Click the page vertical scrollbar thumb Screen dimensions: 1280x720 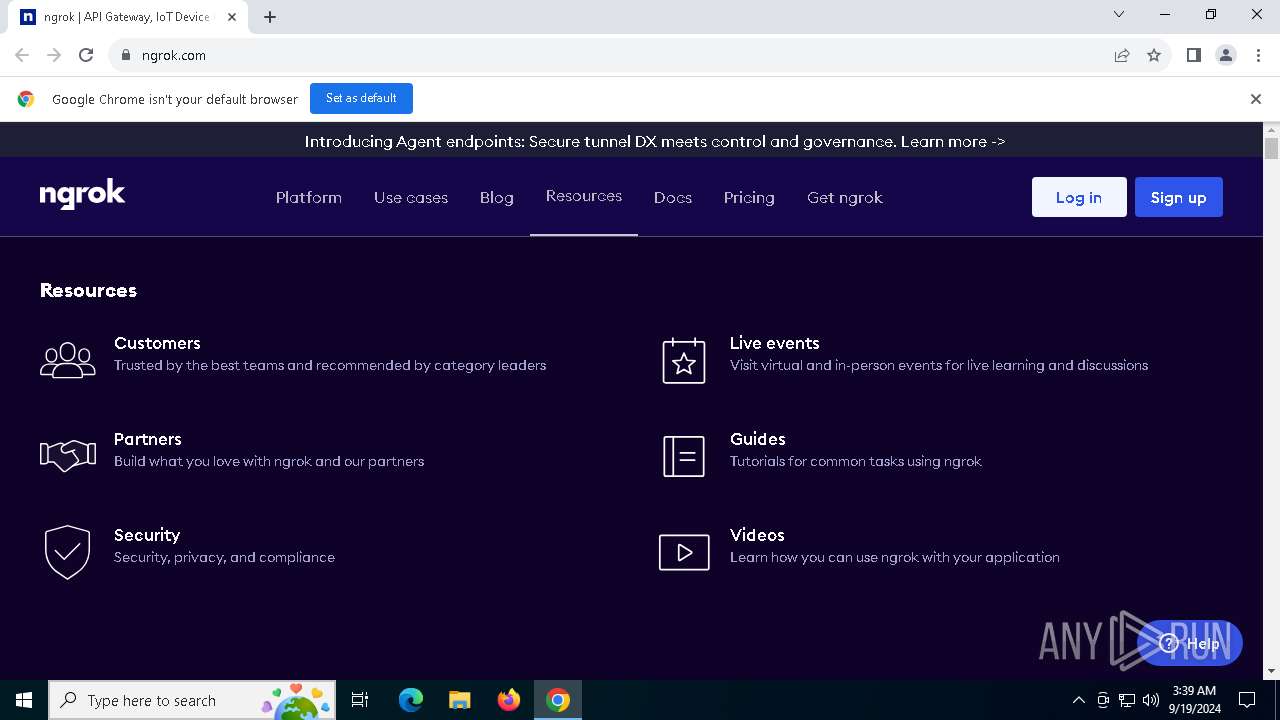tap(1271, 149)
